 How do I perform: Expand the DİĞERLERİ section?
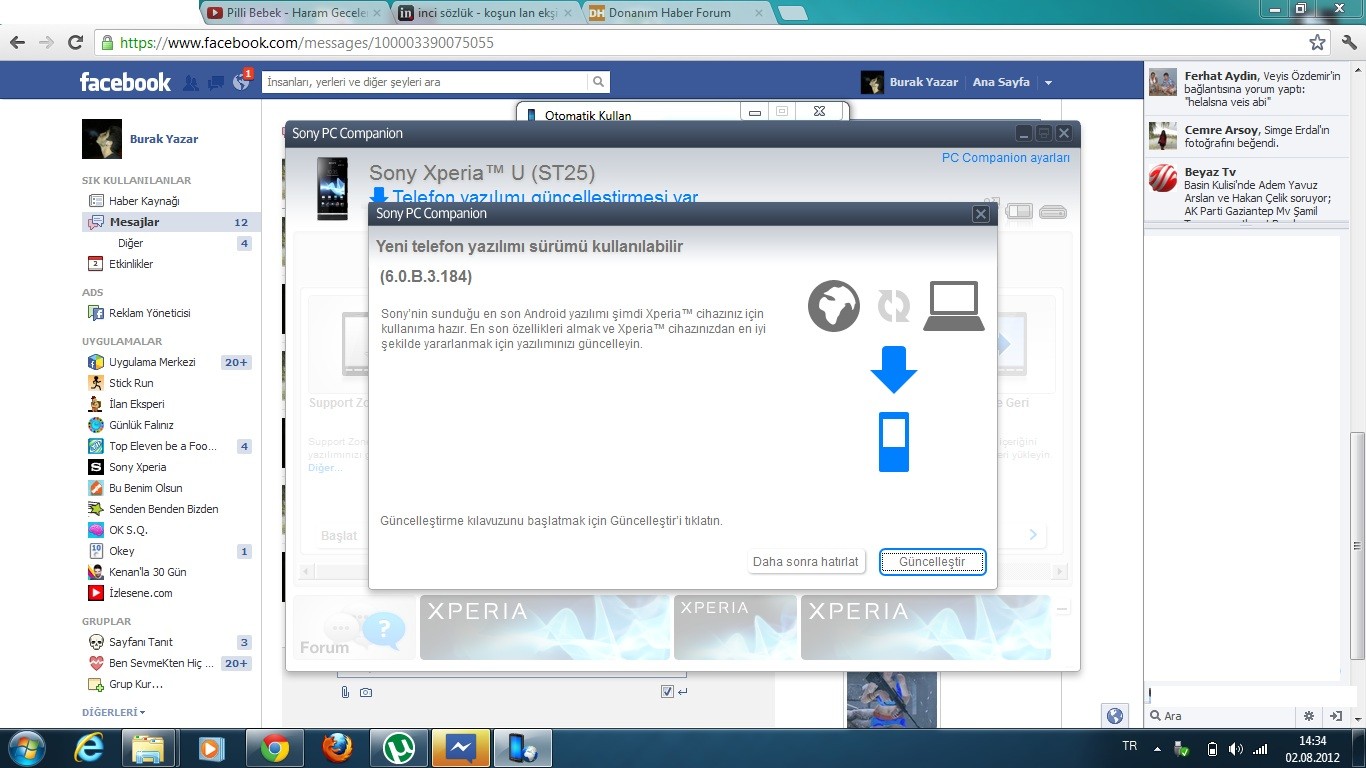tap(113, 712)
